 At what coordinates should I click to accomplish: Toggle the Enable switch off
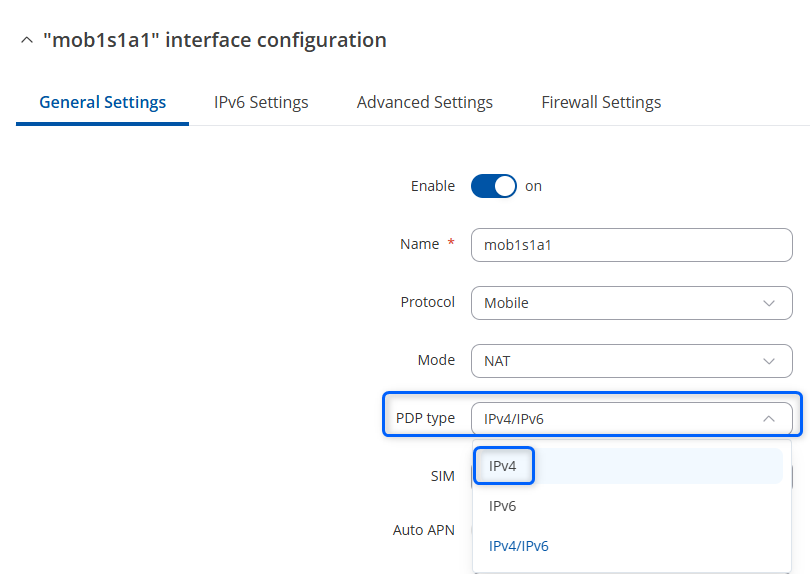[493, 186]
